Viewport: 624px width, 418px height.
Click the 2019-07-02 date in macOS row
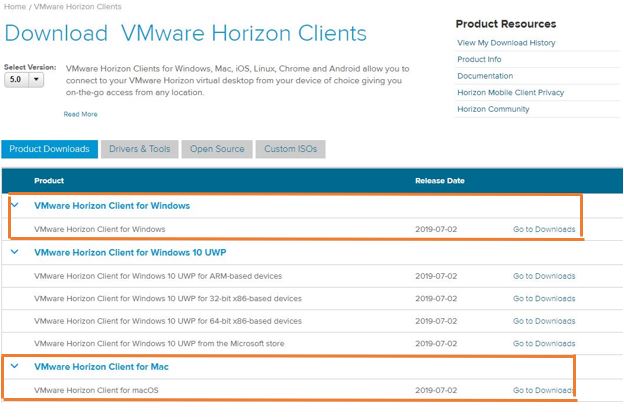tap(436, 390)
